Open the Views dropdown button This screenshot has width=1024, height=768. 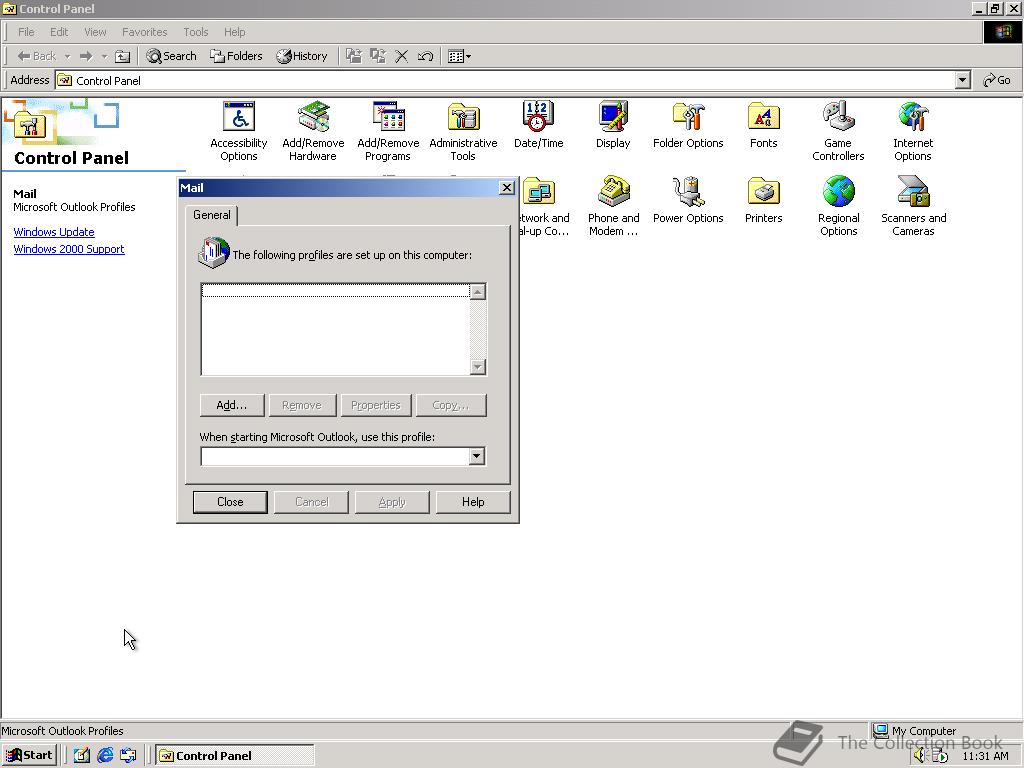tap(460, 56)
